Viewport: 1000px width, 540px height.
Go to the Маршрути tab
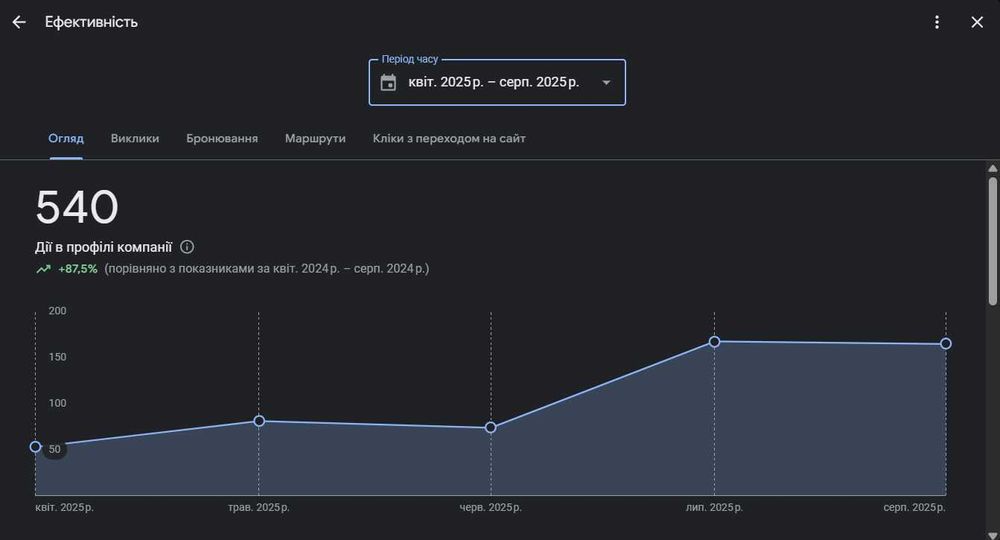click(315, 138)
